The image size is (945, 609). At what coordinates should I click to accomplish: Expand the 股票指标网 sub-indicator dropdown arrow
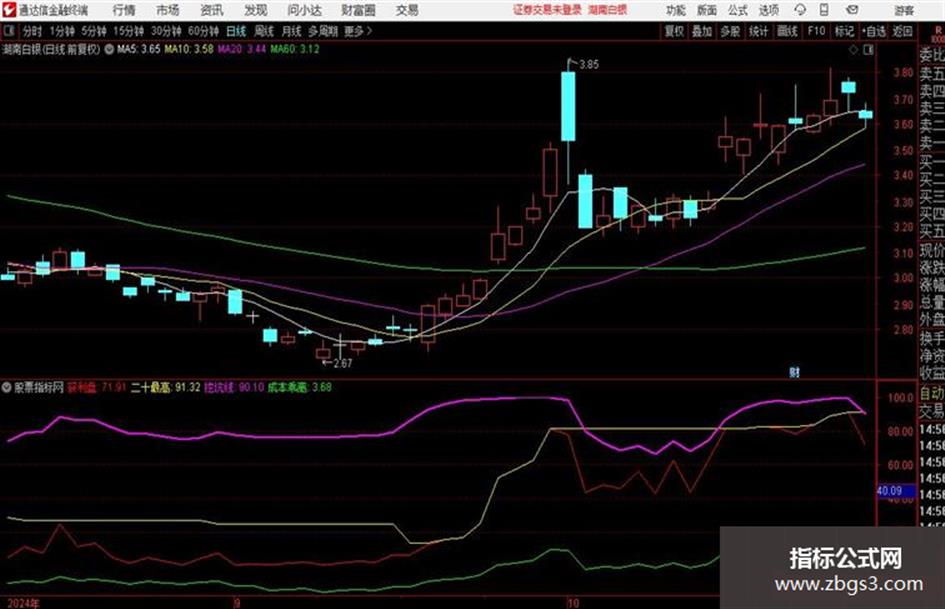pyautogui.click(x=7, y=387)
